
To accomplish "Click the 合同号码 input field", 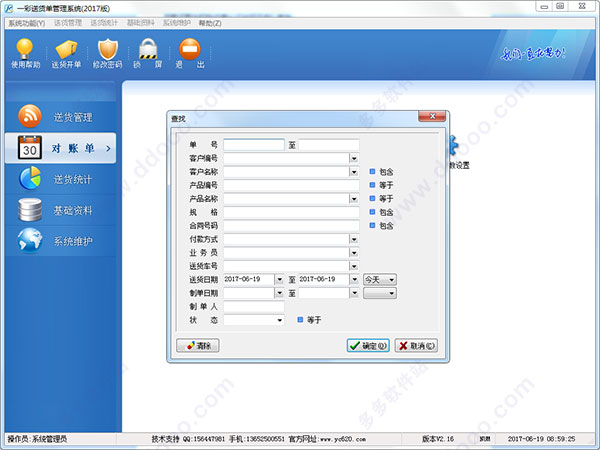I will click(291, 226).
